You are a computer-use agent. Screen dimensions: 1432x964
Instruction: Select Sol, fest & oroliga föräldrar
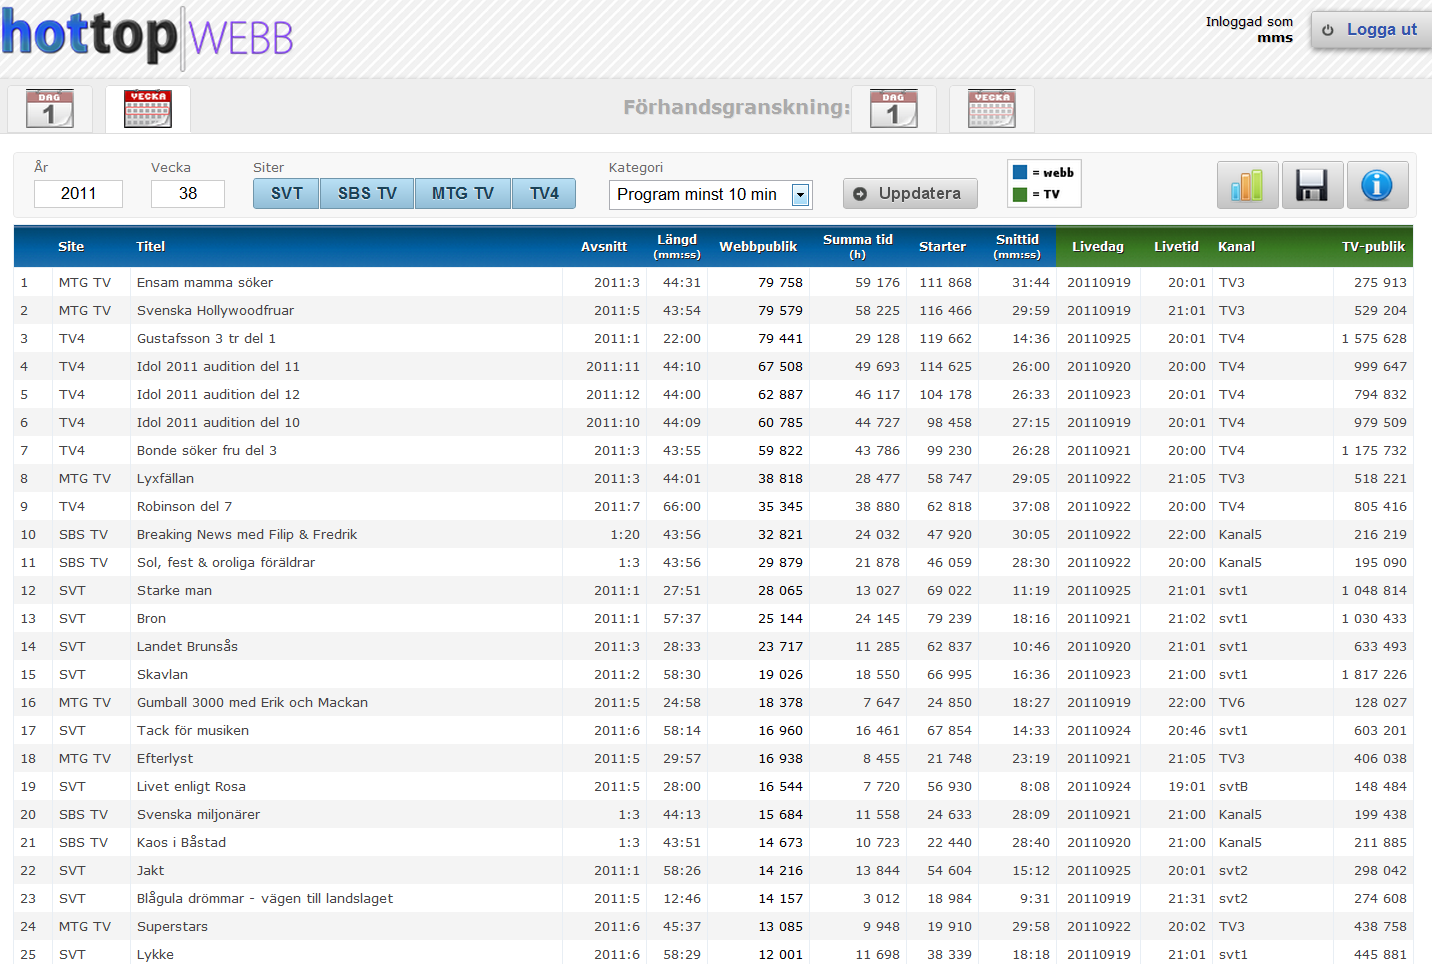pyautogui.click(x=226, y=562)
